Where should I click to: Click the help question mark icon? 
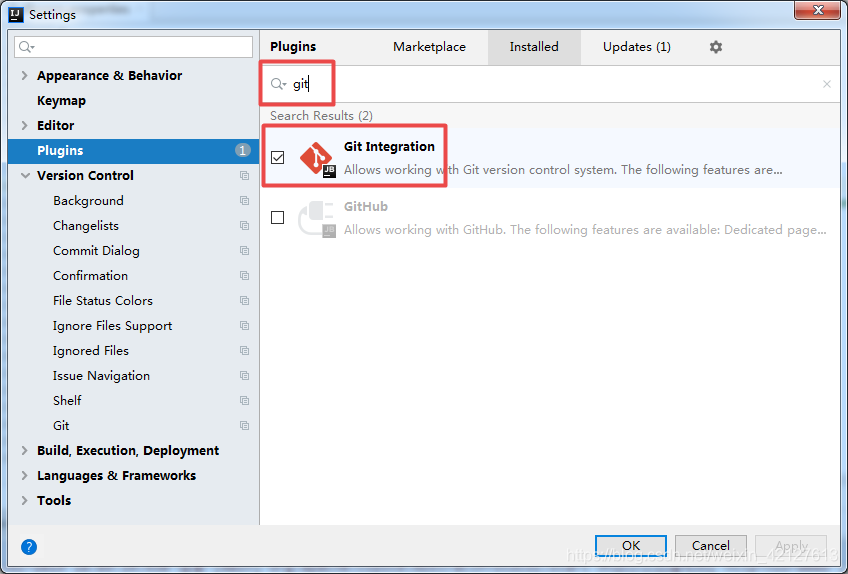point(29,547)
